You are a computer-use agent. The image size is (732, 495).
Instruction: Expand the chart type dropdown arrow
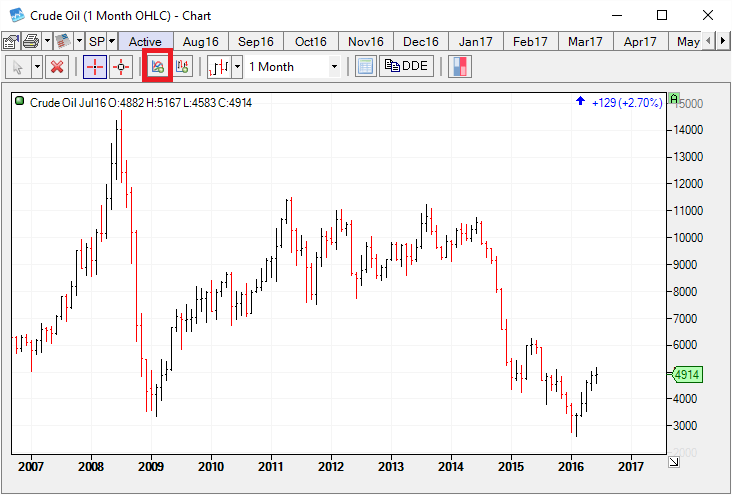point(237,67)
